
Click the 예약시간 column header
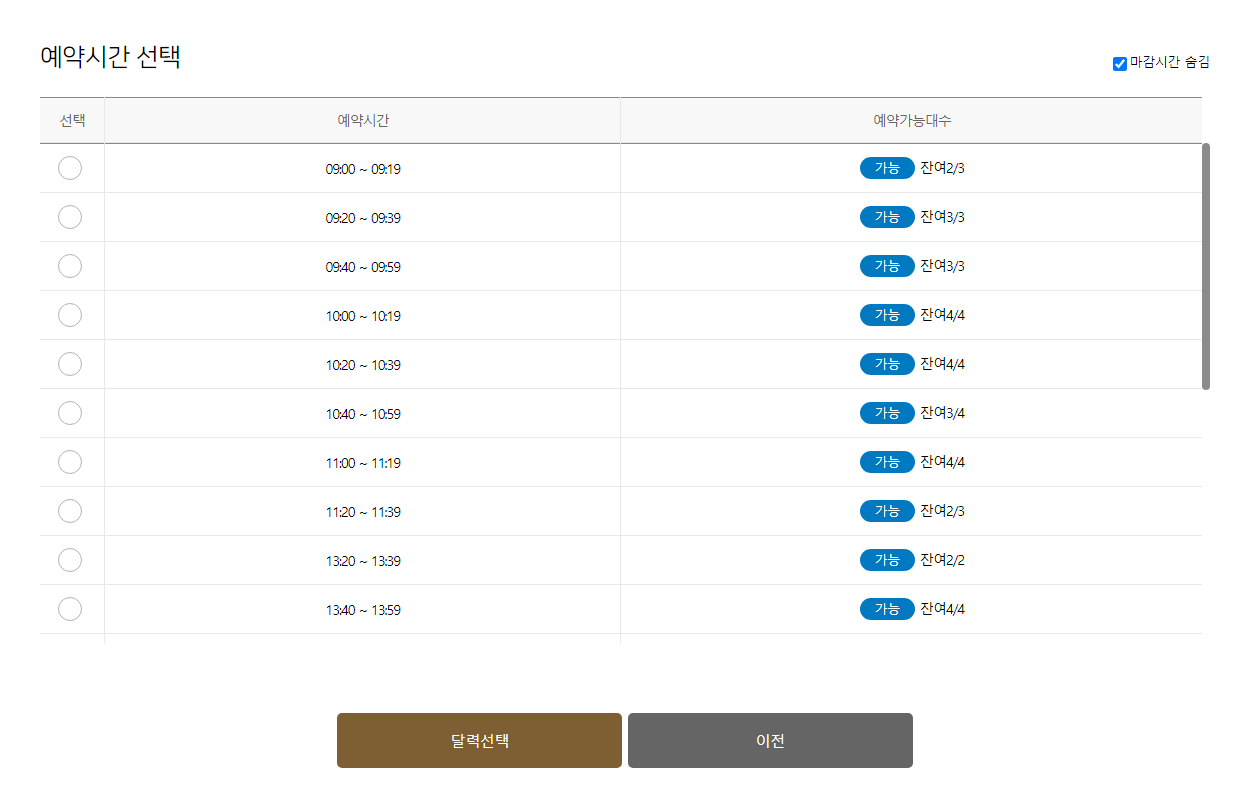(x=363, y=119)
